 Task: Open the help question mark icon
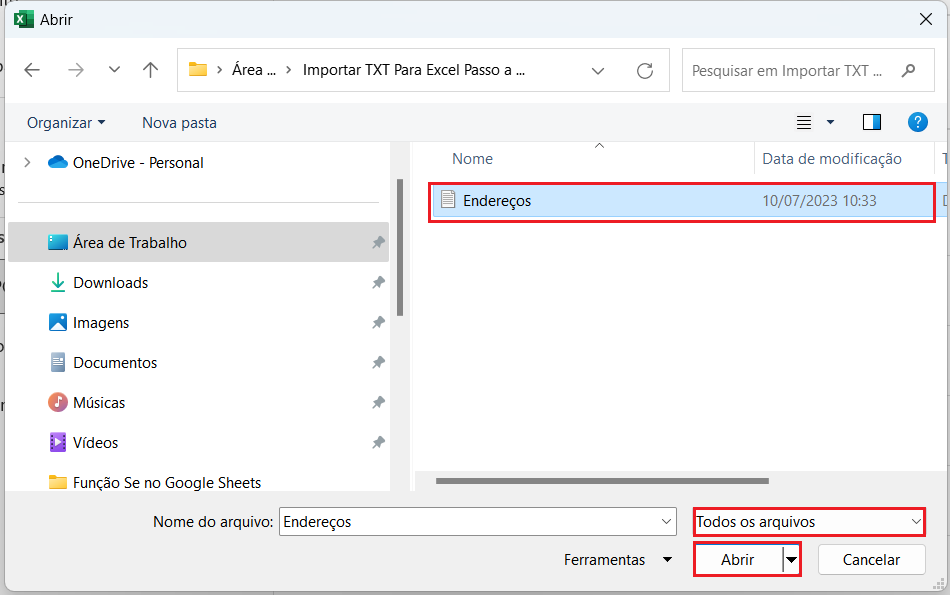click(917, 122)
